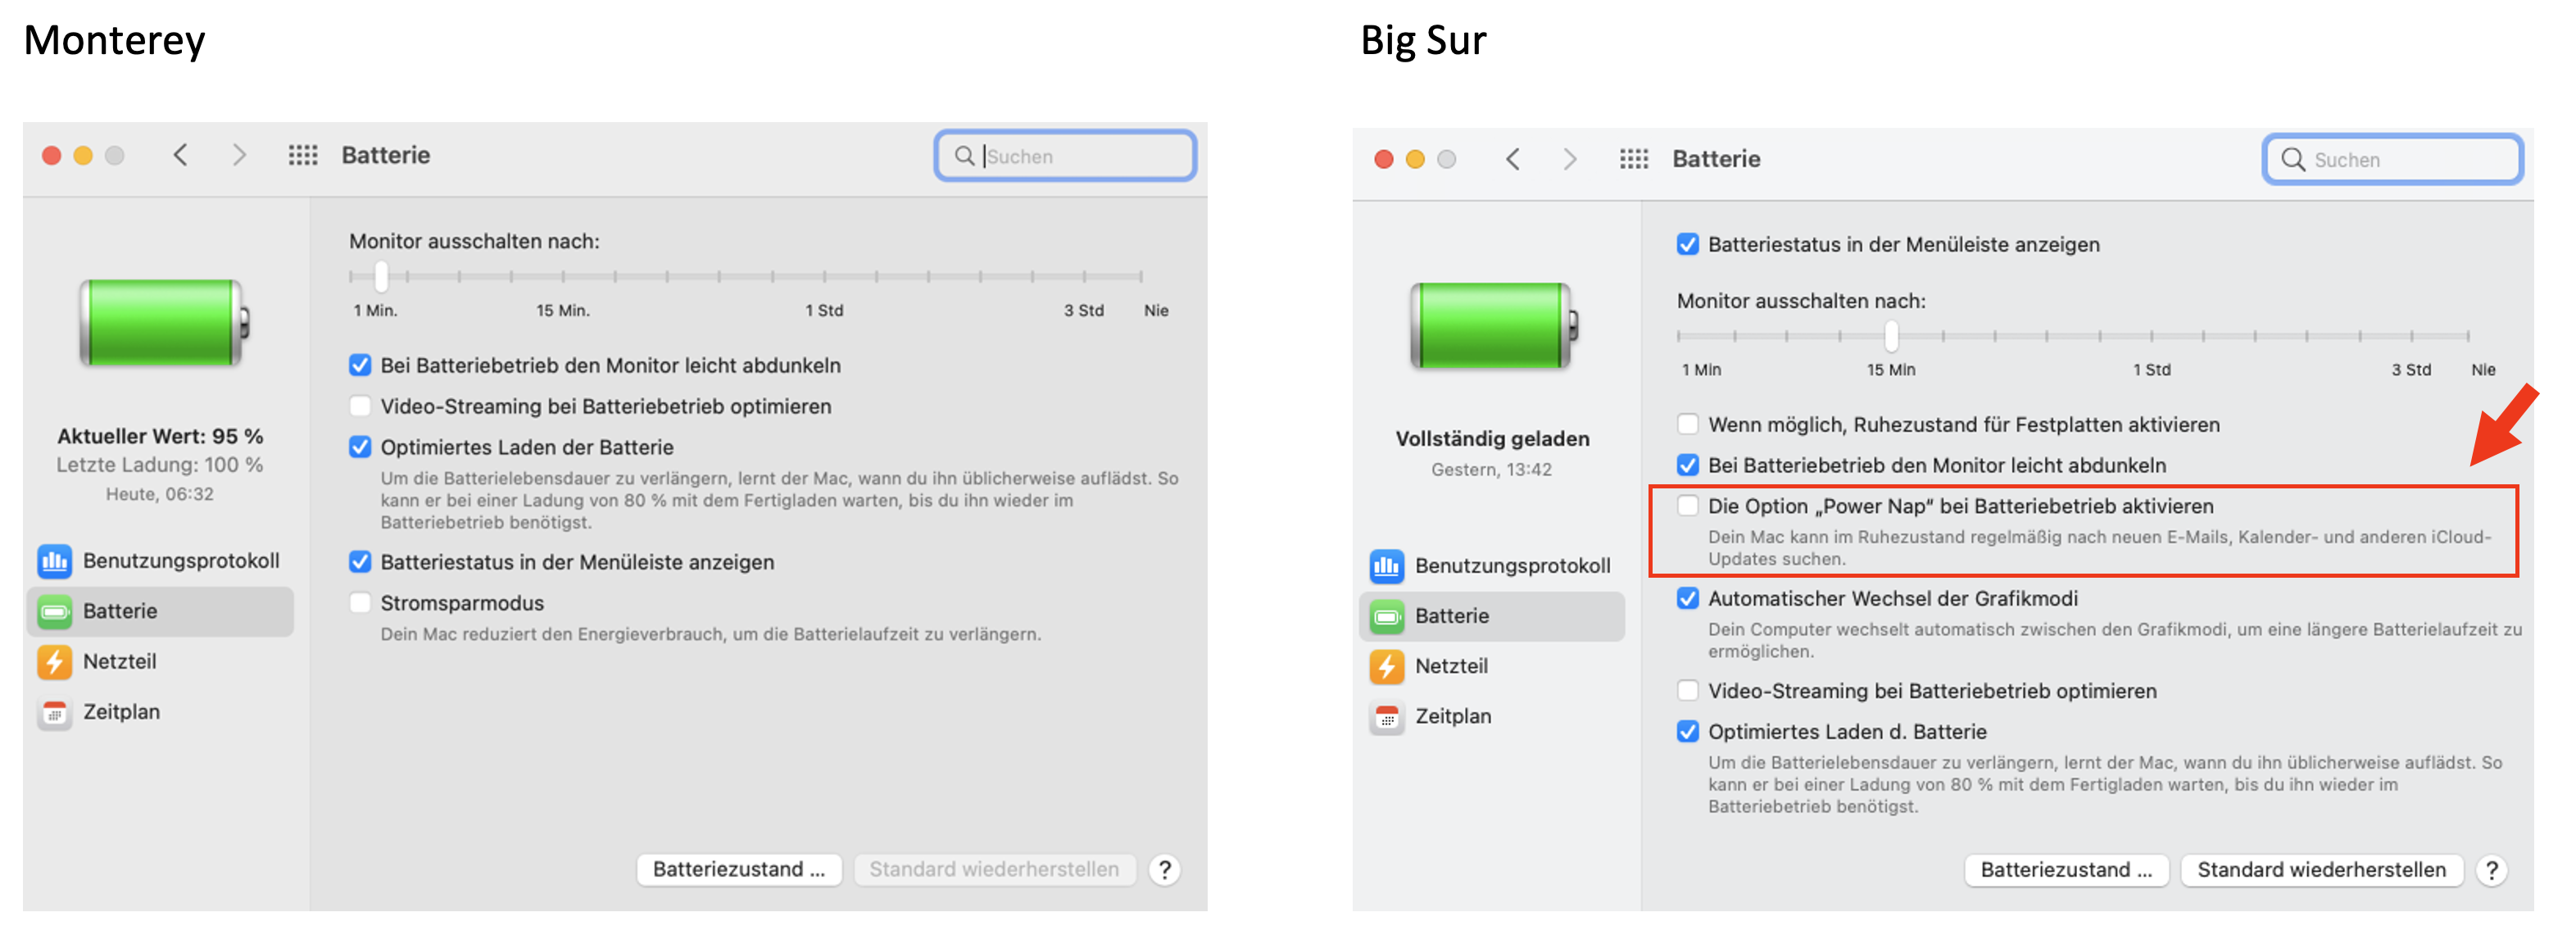The height and width of the screenshot is (935, 2576).
Task: Disable Automatischer Wechsel der Grafikmodi
Action: pyautogui.click(x=1688, y=598)
